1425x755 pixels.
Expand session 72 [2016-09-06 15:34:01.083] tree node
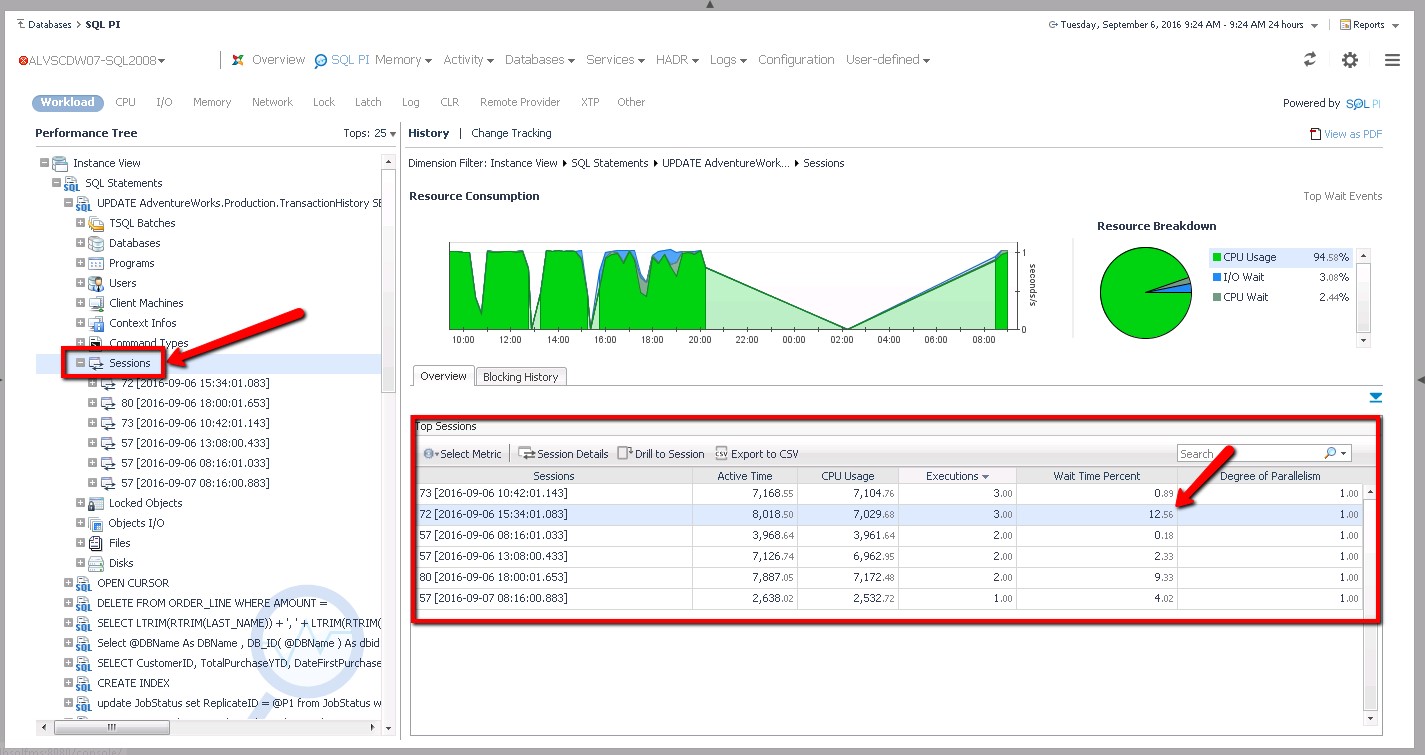pos(93,383)
